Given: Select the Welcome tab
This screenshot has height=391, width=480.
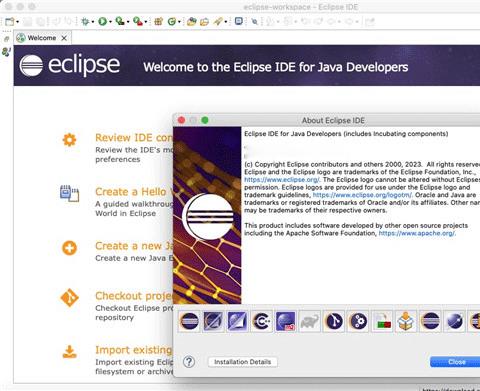Looking at the screenshot, I should [42, 38].
